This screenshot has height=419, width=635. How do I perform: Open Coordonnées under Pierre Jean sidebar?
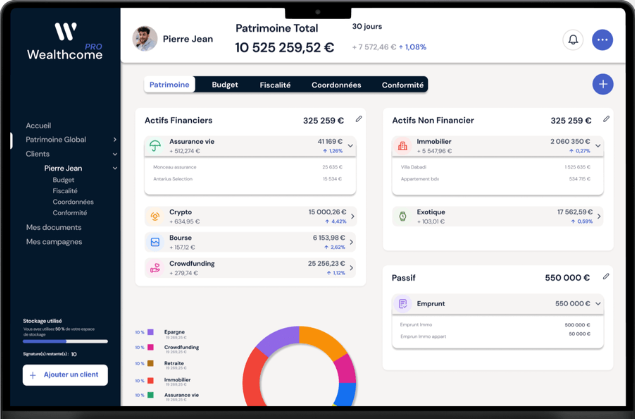pyautogui.click(x=73, y=202)
